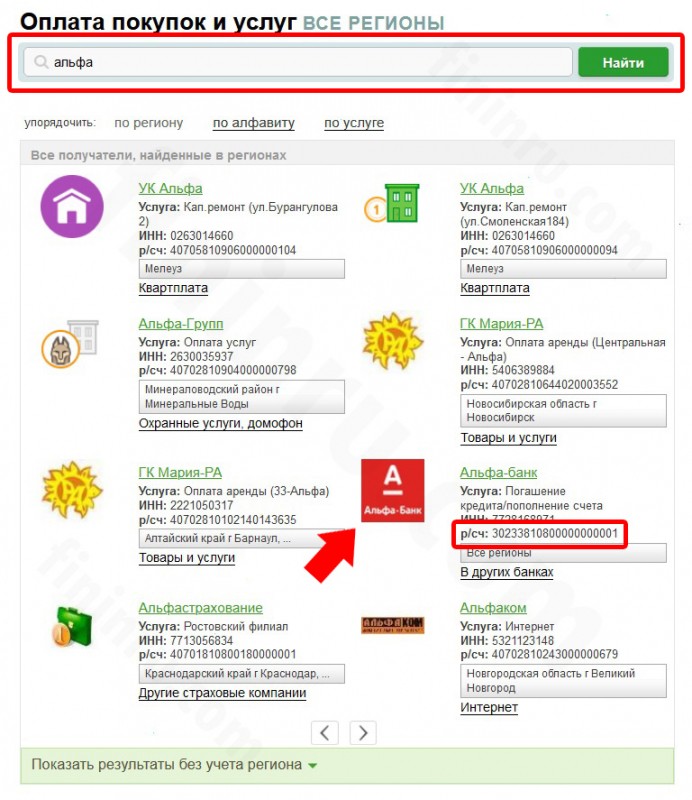Click the Мария-РА sun logo for Центральная - Альфа
Screen dimensions: 692x800
coord(392,341)
